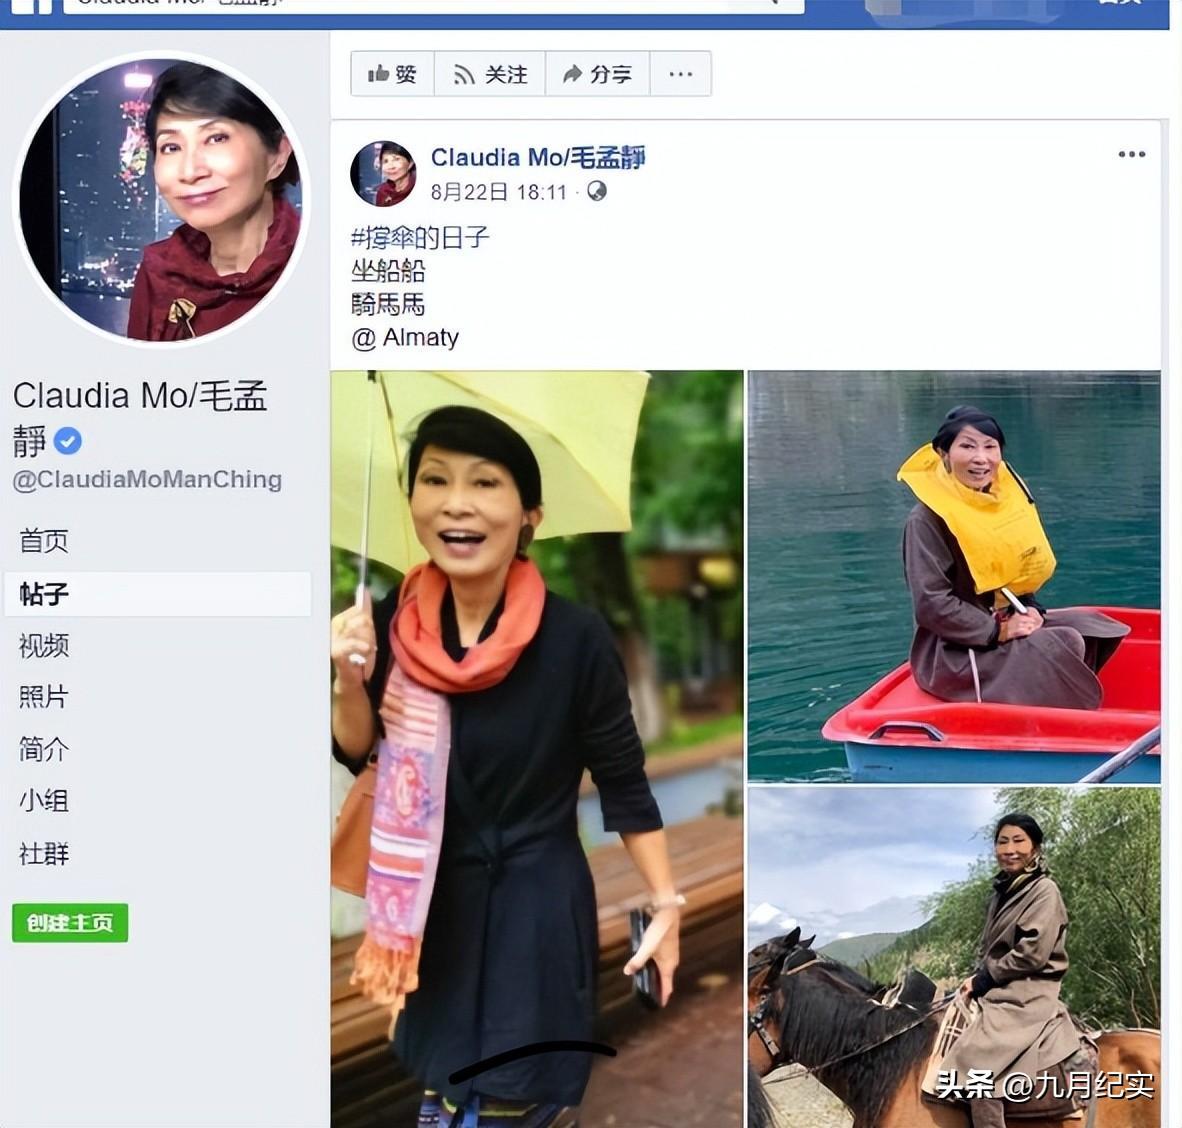Click the #撑伞的日子 hashtag
1182x1128 pixels.
point(420,238)
